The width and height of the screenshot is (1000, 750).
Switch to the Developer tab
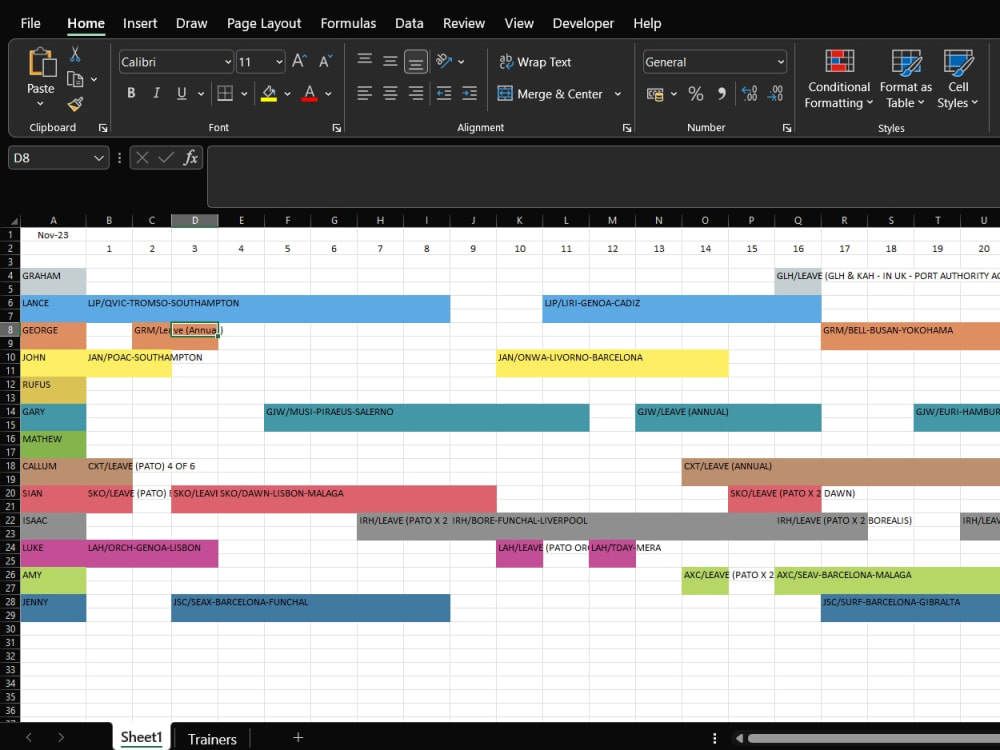point(583,23)
